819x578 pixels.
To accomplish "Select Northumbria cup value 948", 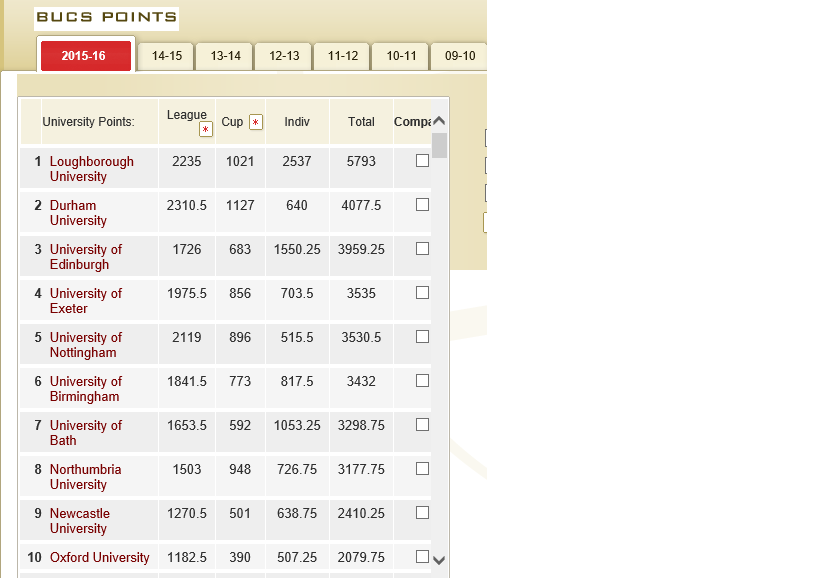I will [240, 469].
